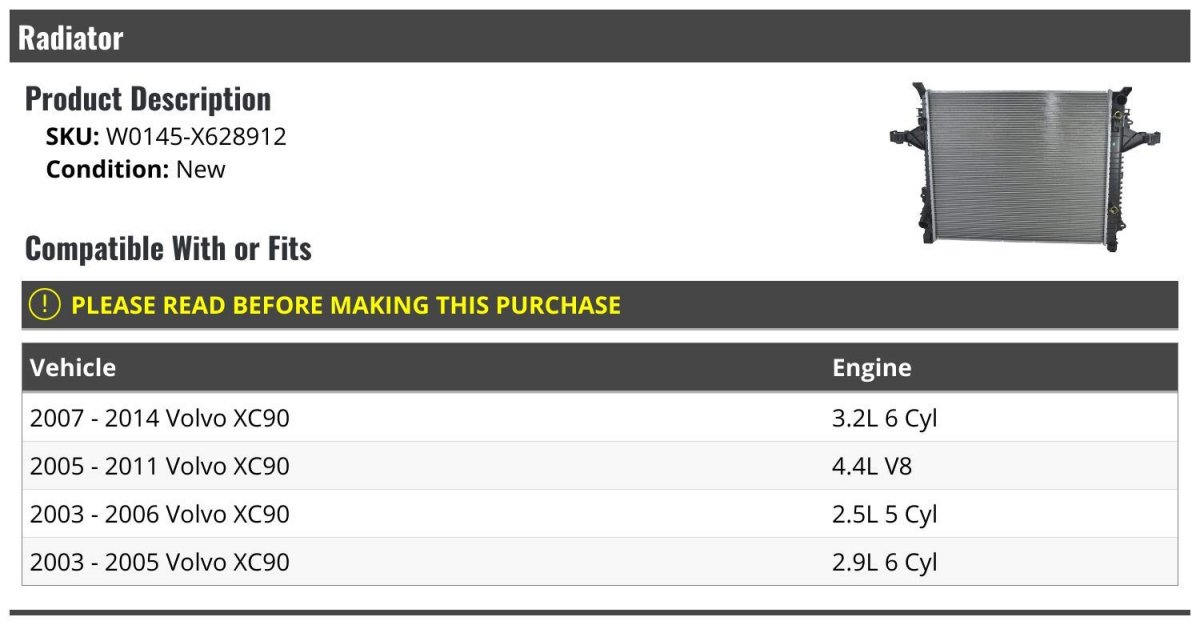Click the SKU label
1200x625 pixels.
[72, 137]
